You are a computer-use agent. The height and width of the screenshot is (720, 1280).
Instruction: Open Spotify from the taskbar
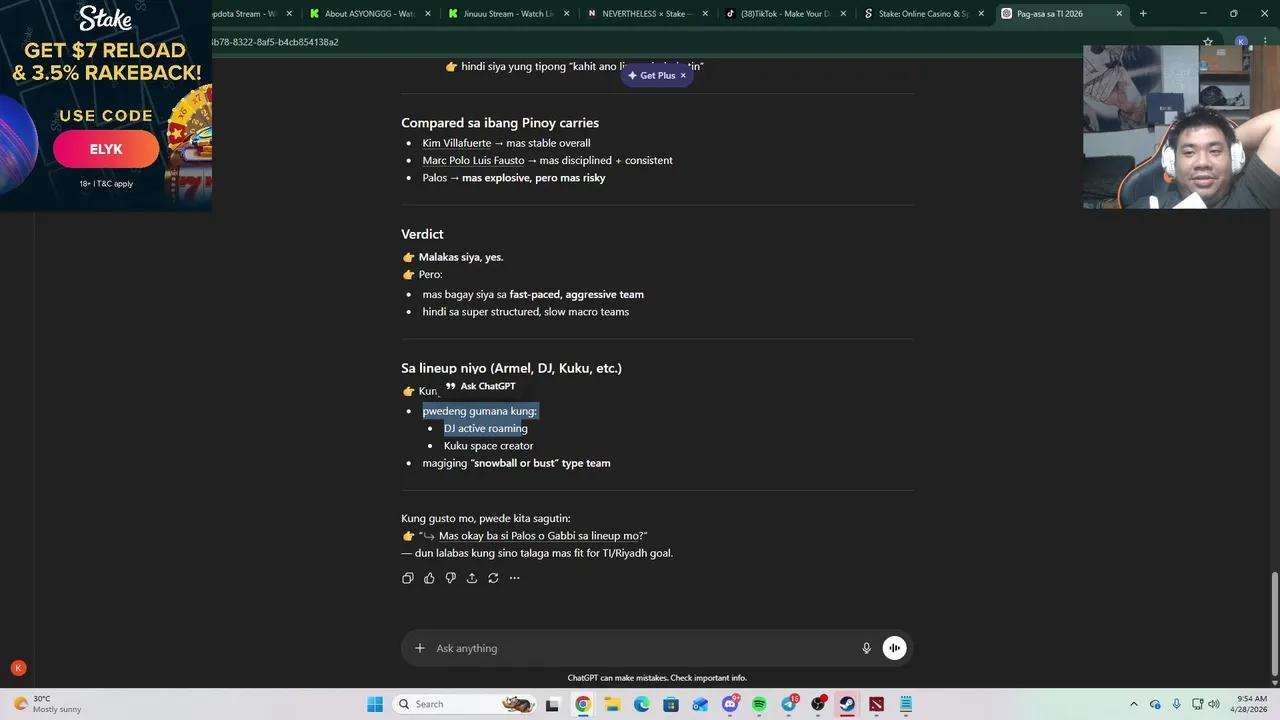click(759, 704)
